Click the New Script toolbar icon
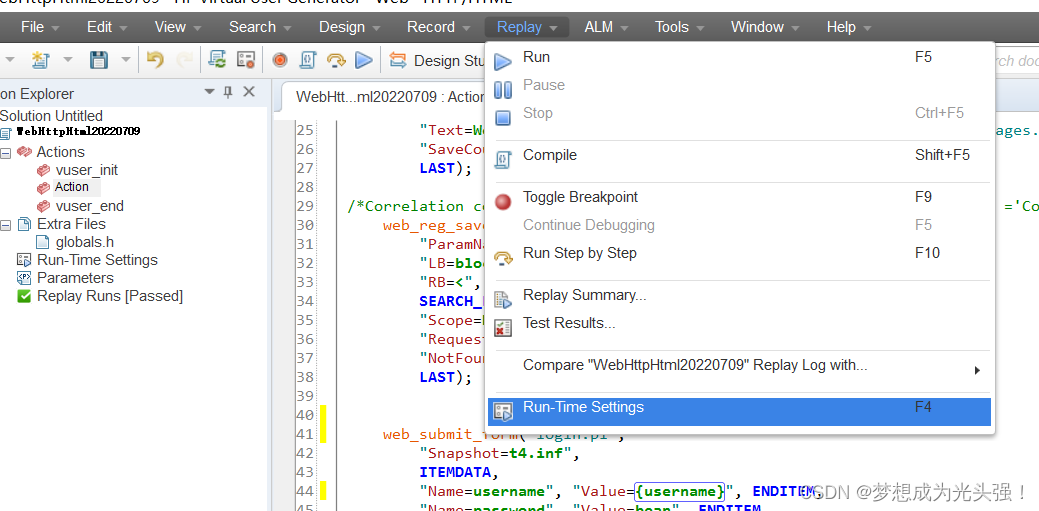This screenshot has width=1039, height=511. [40, 60]
